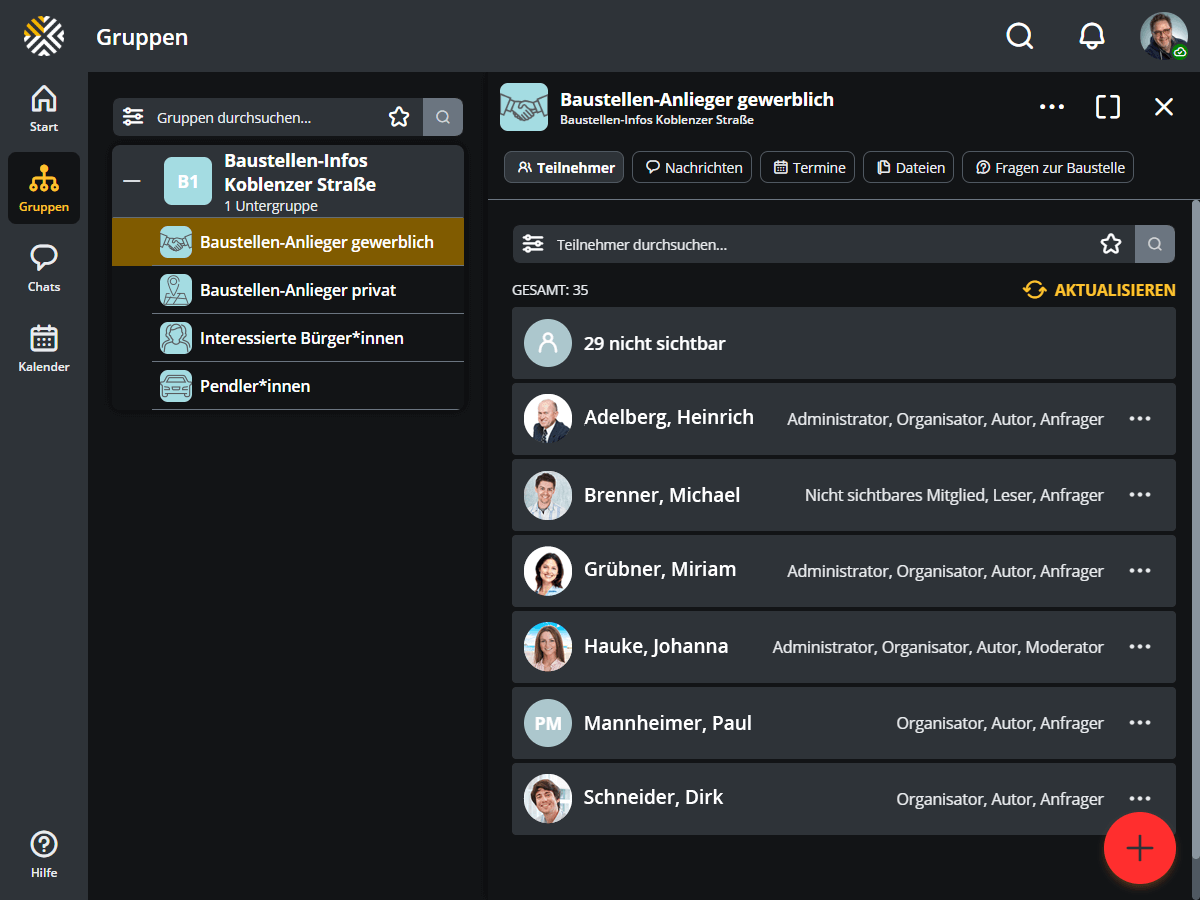Open the user profile avatar
This screenshot has width=1200, height=900.
pos(1163,37)
